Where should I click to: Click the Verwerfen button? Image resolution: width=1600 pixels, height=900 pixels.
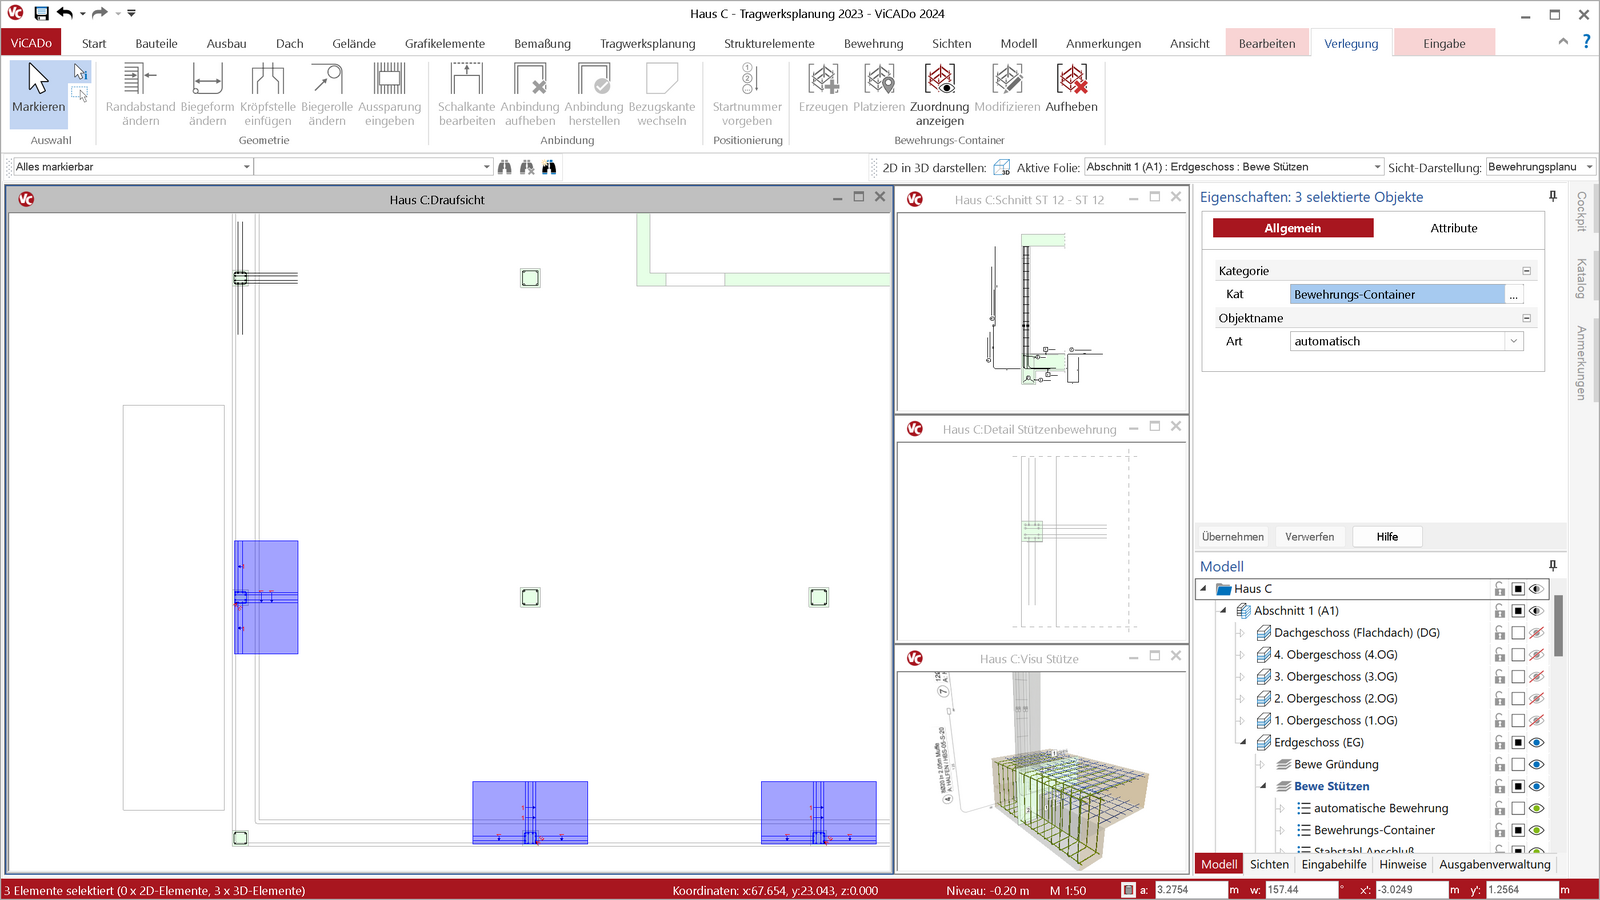1309,537
